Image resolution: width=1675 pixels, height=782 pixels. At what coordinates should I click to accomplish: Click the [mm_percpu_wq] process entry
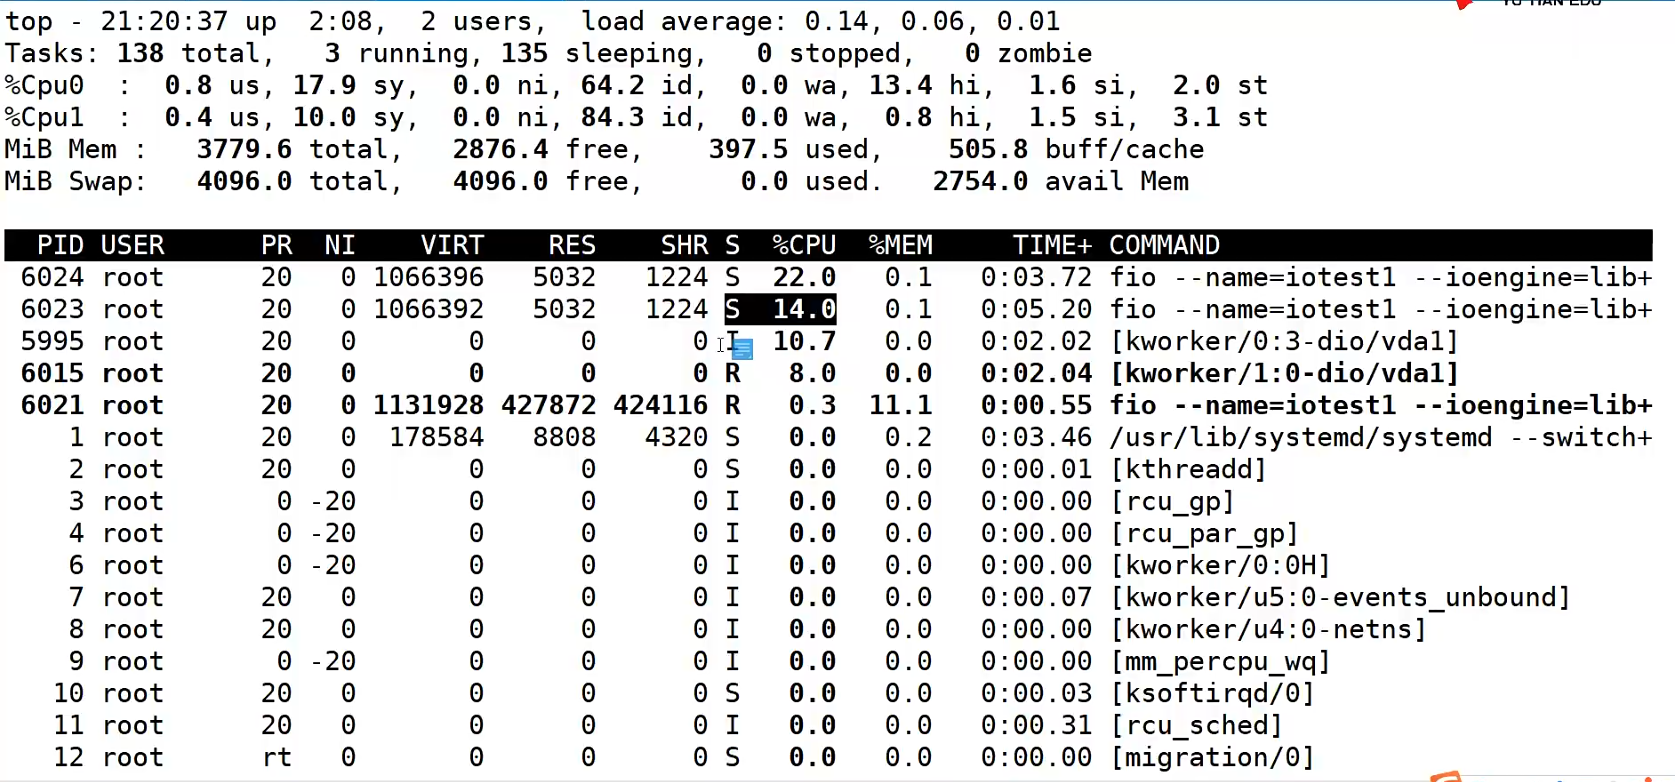tap(1220, 661)
